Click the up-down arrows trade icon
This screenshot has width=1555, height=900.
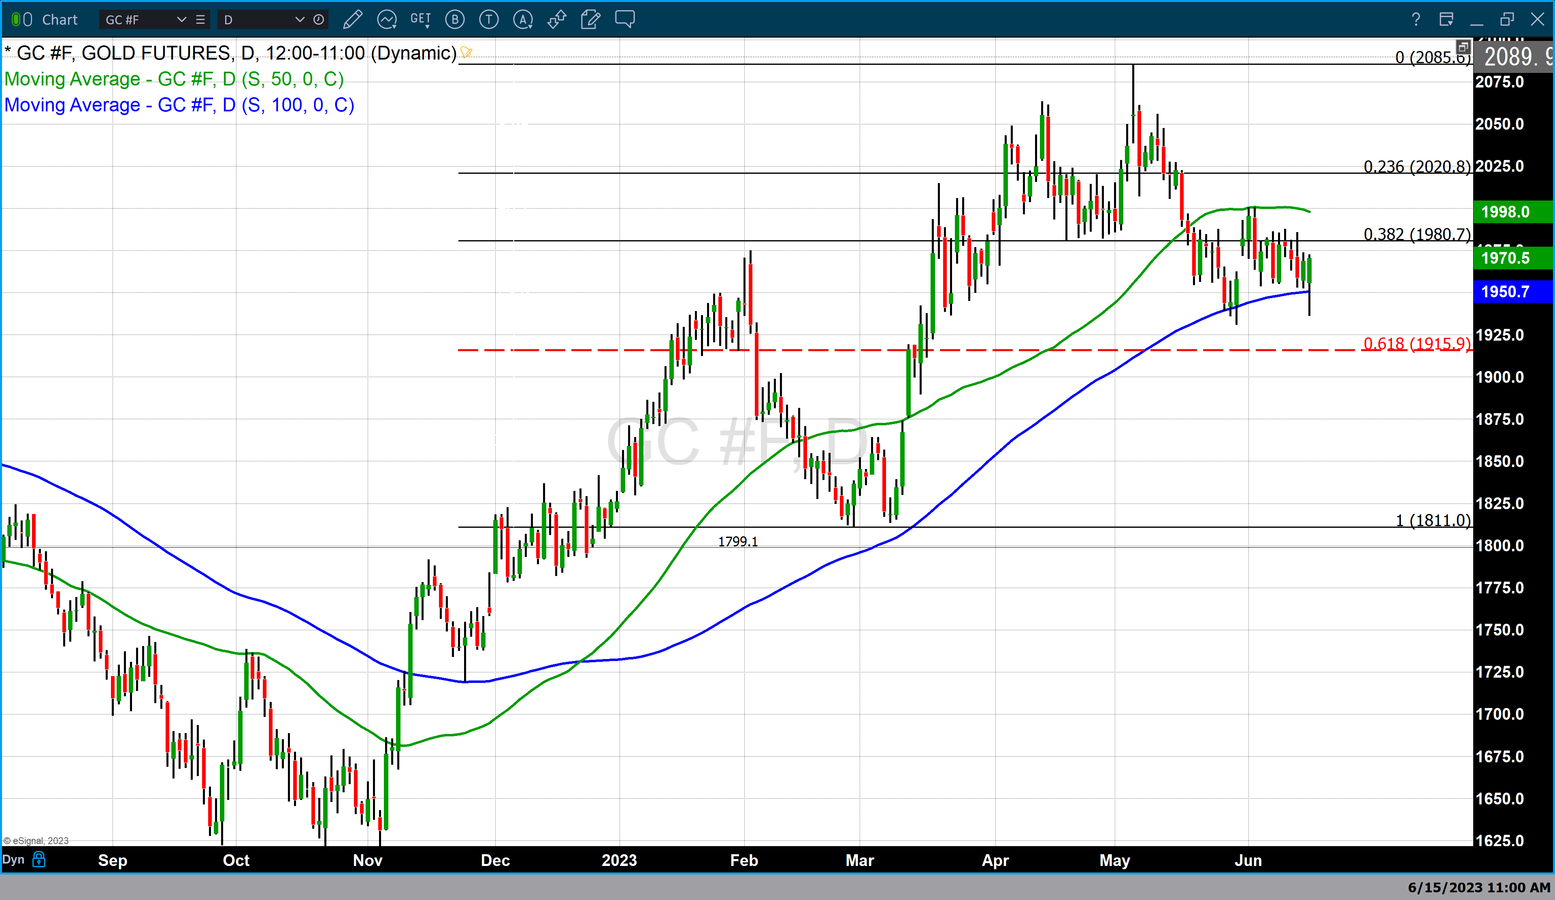point(557,19)
